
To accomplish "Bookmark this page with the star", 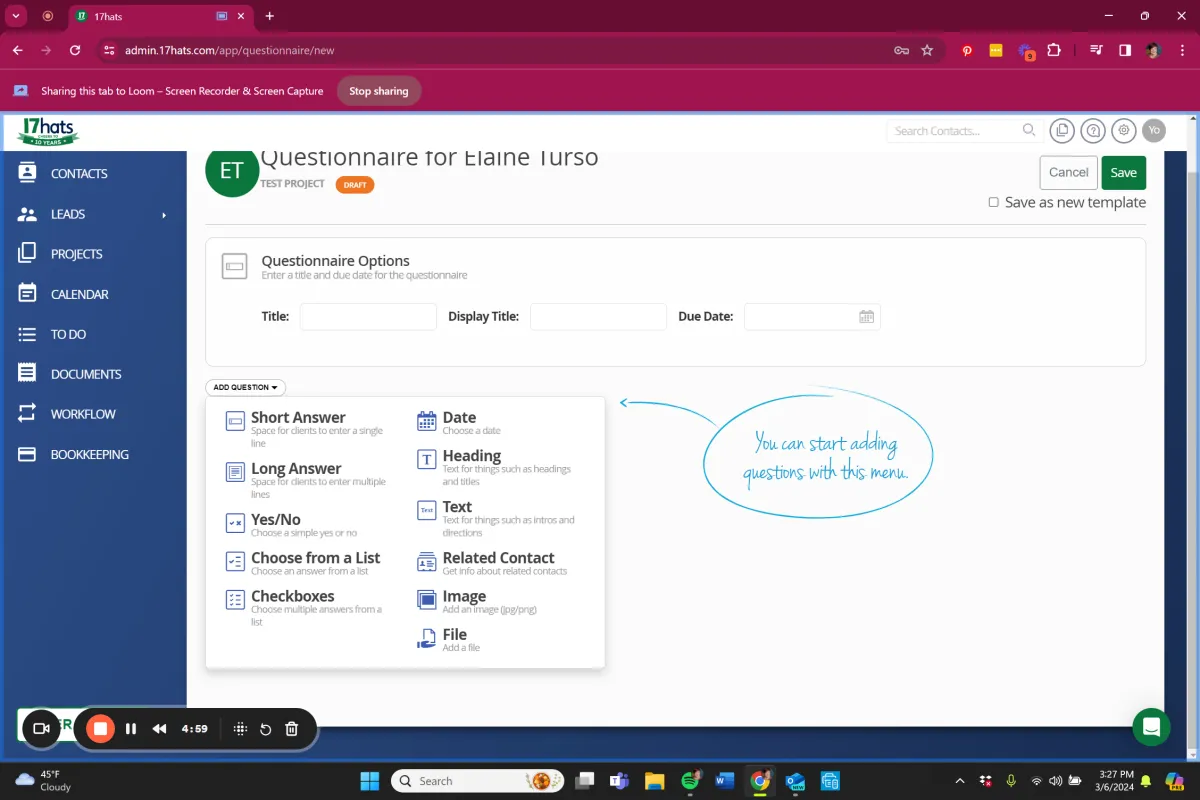I will [x=927, y=50].
